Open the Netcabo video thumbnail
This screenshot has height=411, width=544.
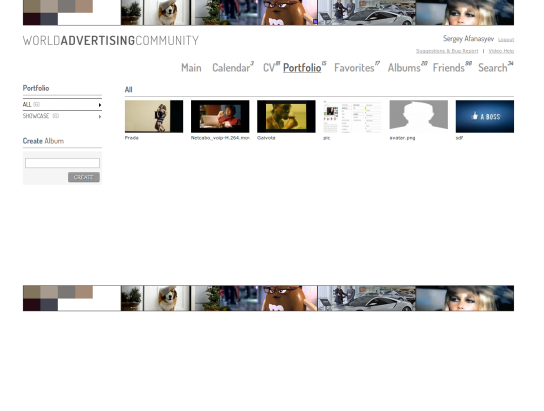click(x=220, y=116)
